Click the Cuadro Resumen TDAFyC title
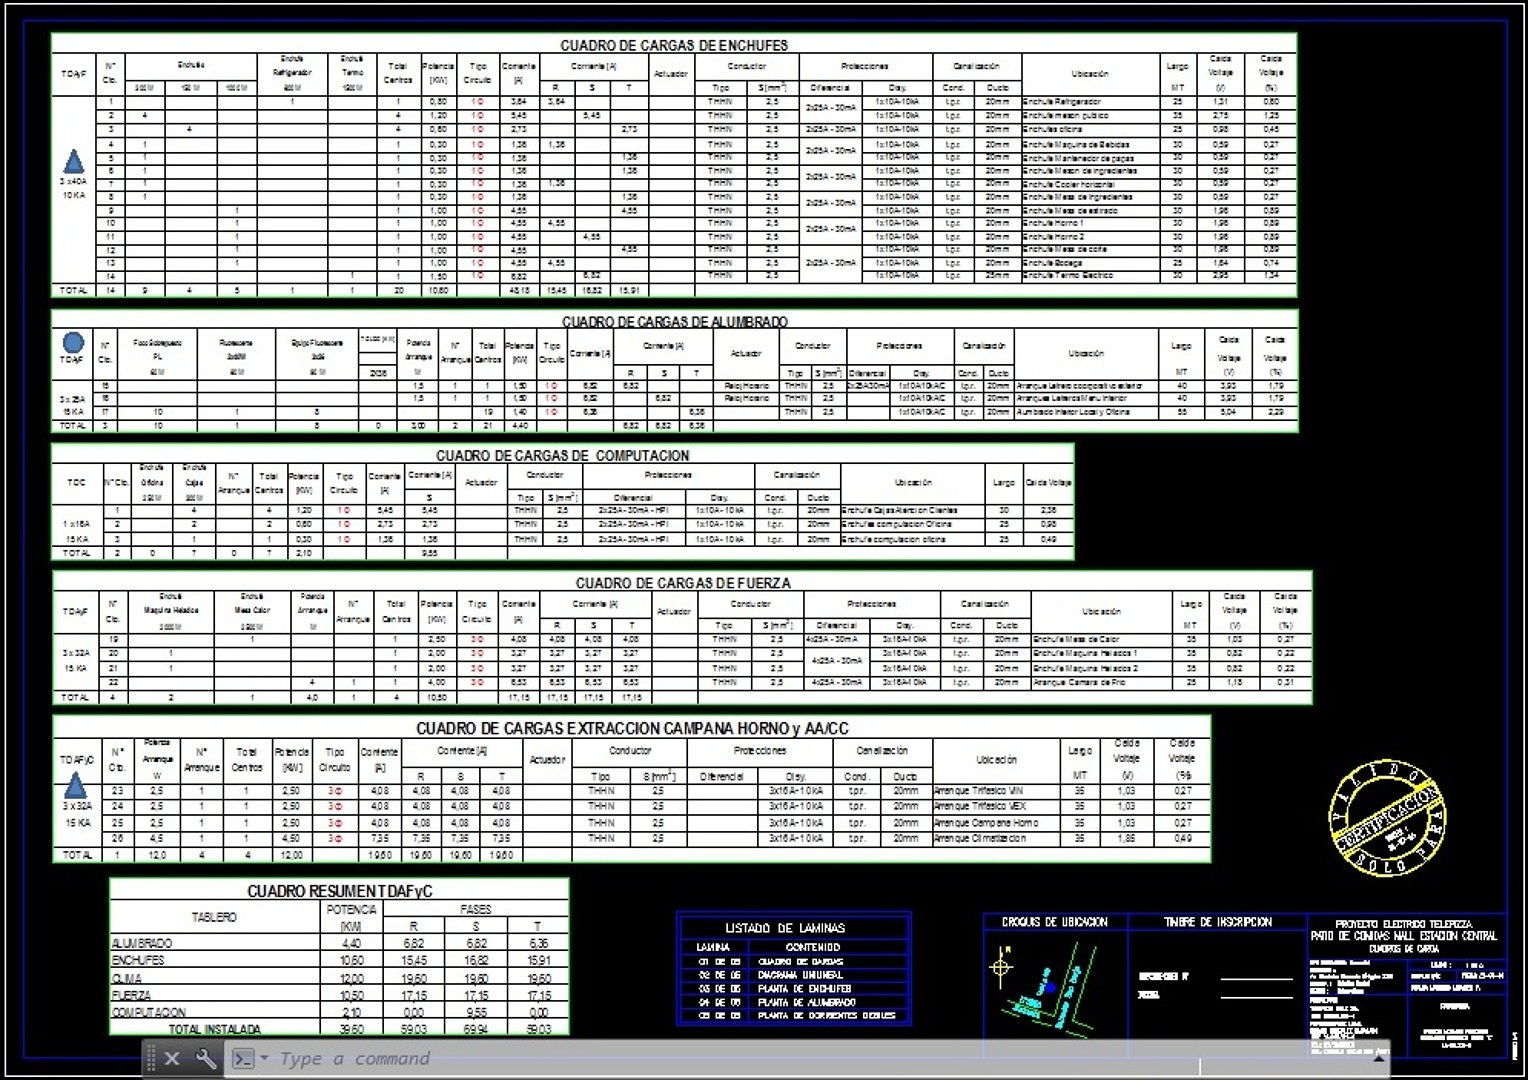 (339, 891)
